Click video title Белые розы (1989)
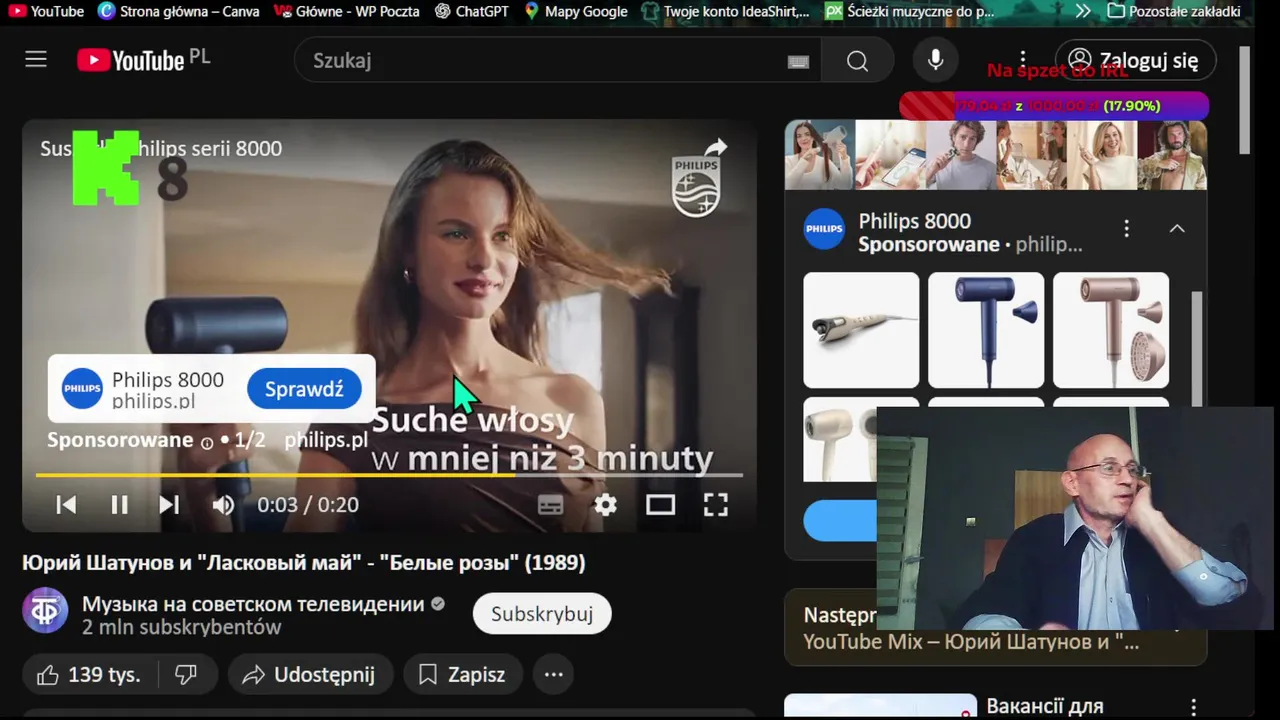 point(304,563)
